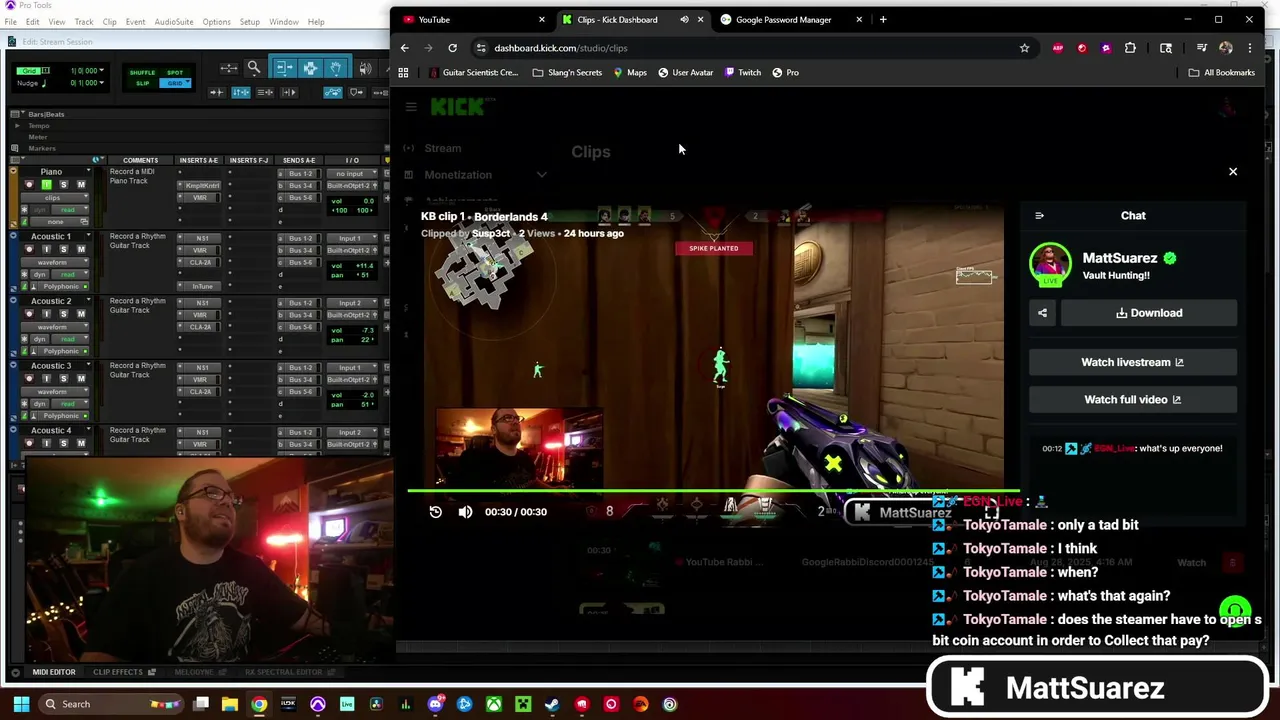This screenshot has width=1280, height=720.
Task: Click the Download clip button
Action: 1149,313
